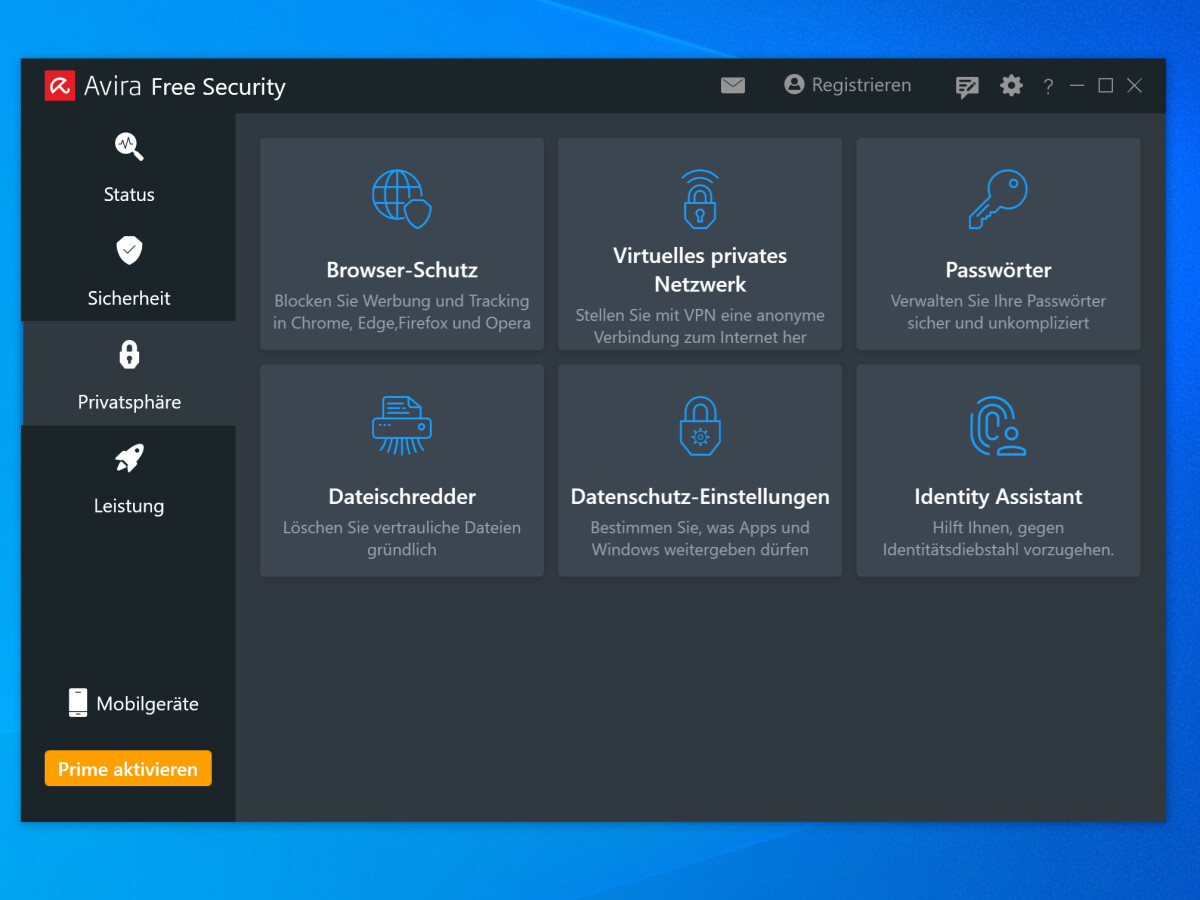Click the question mark help icon

coord(1048,87)
